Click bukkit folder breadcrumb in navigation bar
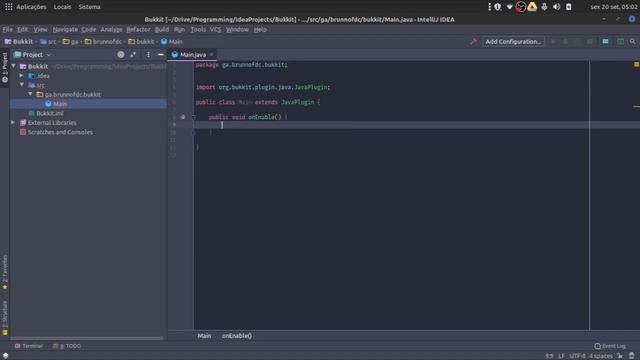640x360 pixels. 141,41
